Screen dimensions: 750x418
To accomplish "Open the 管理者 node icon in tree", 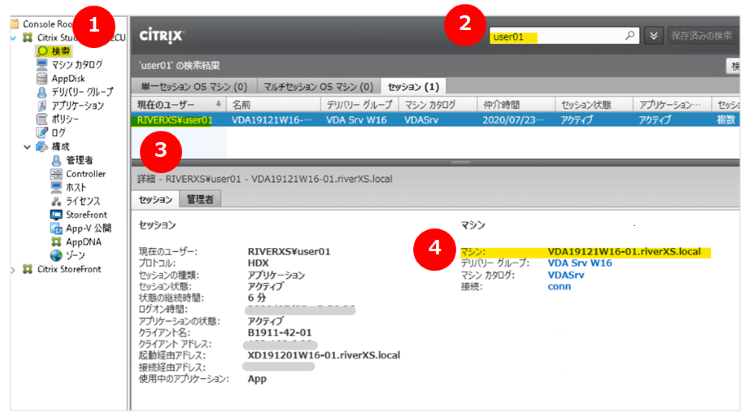I will 56,160.
